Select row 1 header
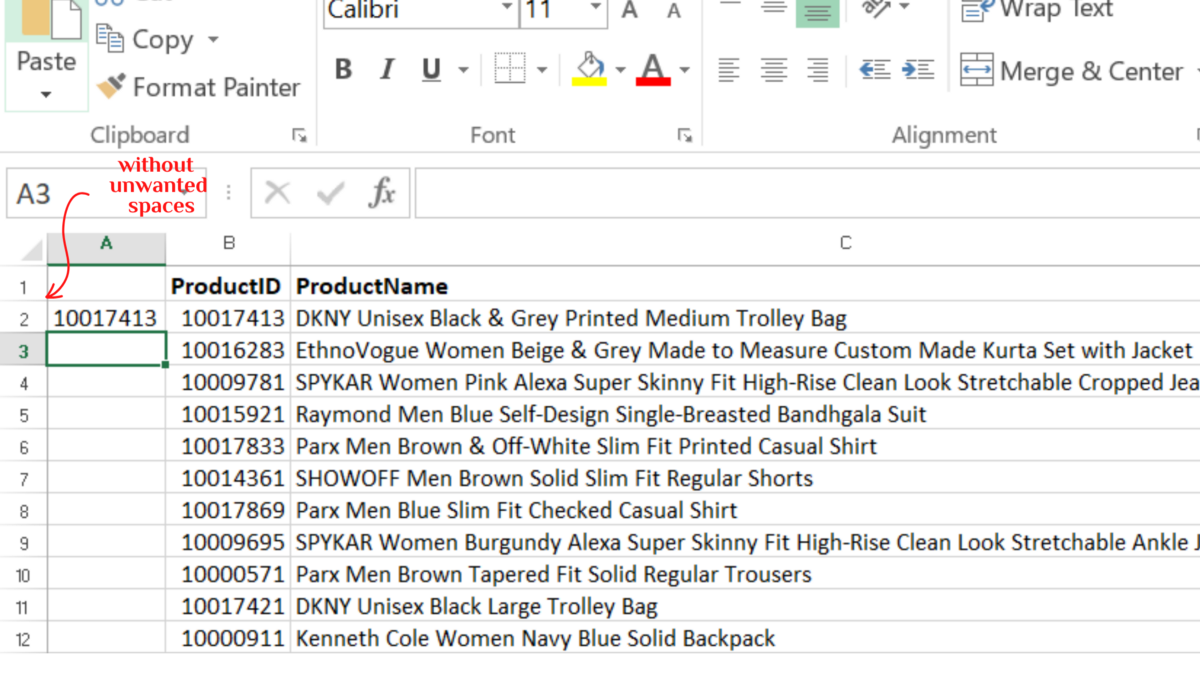 24,287
